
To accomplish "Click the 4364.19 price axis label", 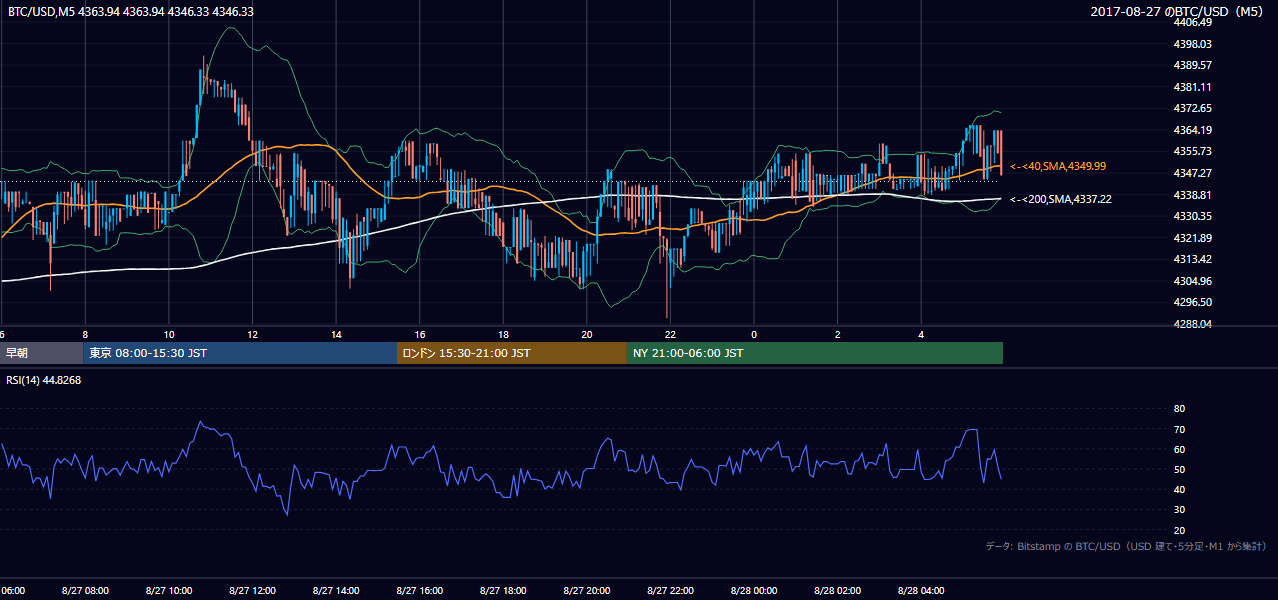I will click(1193, 130).
